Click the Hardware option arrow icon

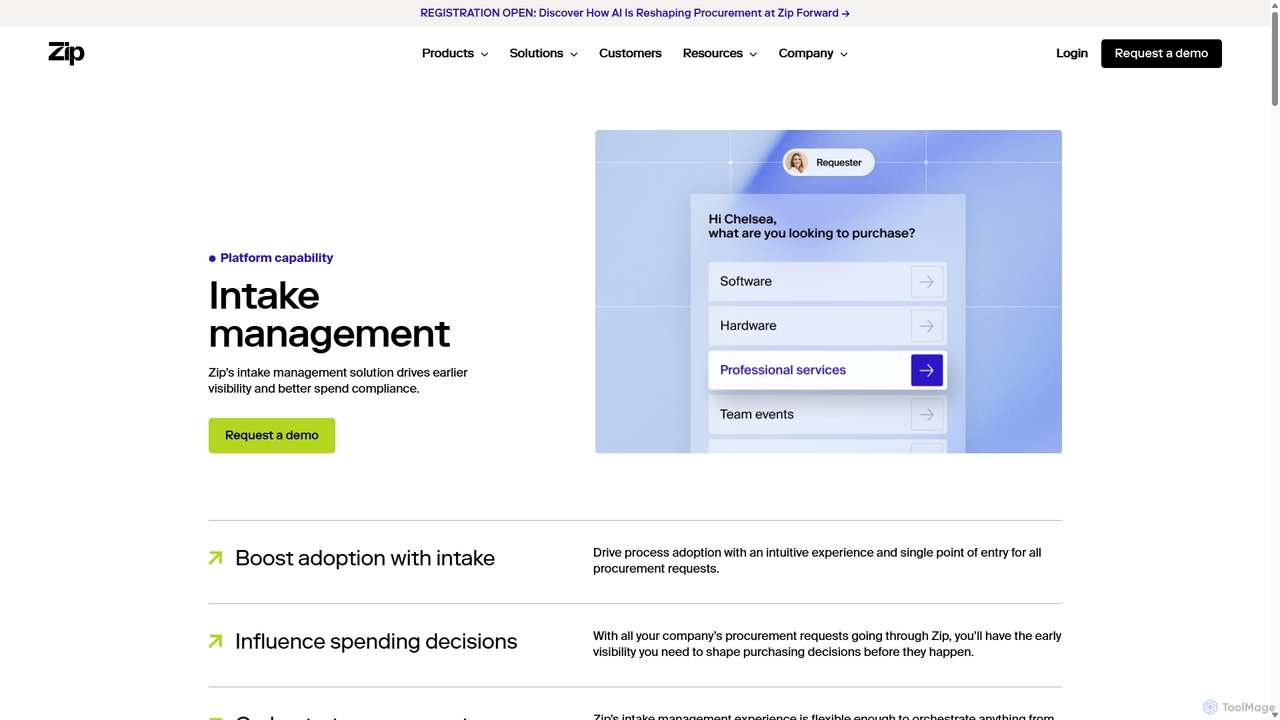(x=927, y=326)
